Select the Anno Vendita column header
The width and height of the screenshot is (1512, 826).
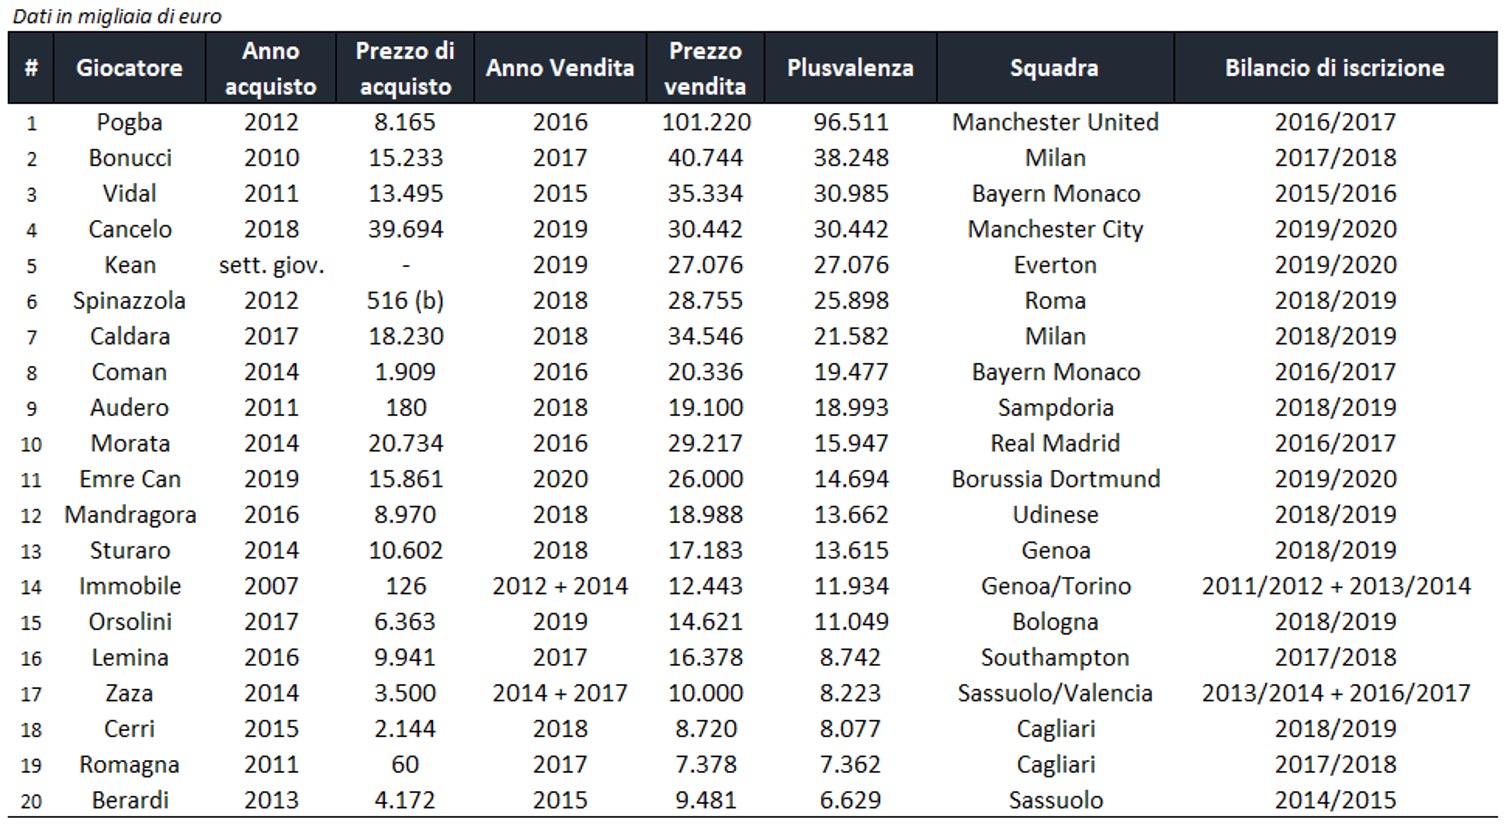(x=560, y=68)
